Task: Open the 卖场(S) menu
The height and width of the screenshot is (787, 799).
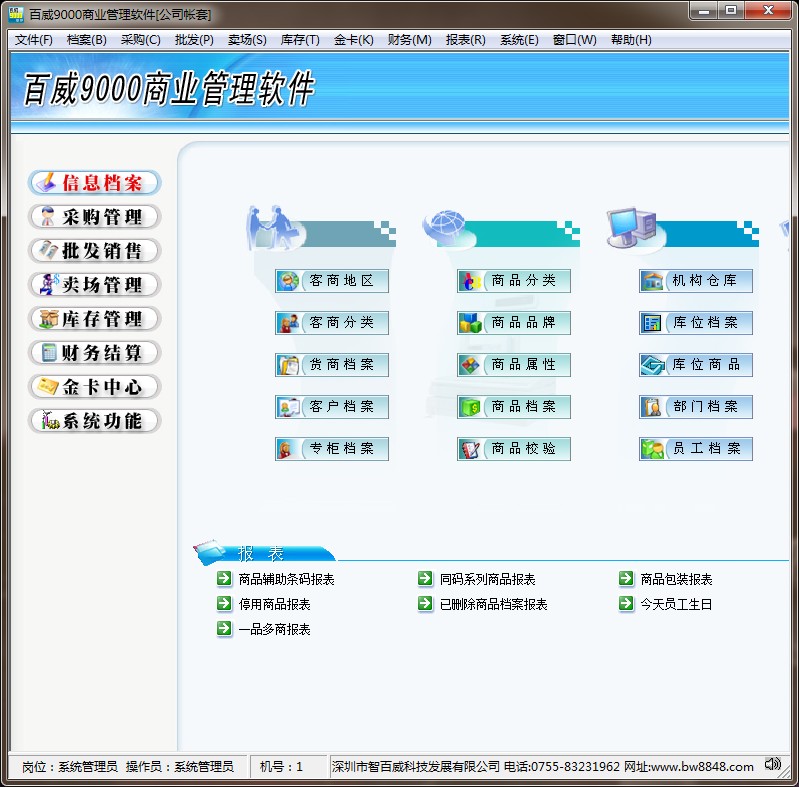Action: click(x=247, y=40)
